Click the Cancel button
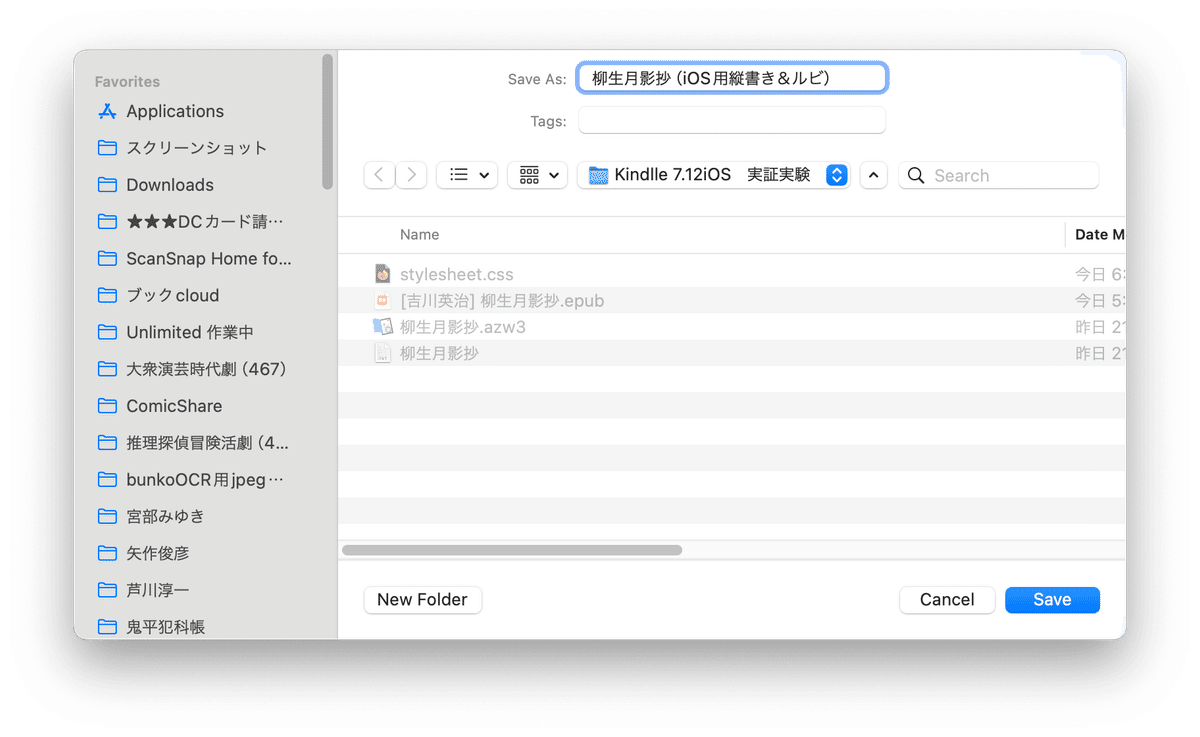This screenshot has height=737, width=1200. 947,600
